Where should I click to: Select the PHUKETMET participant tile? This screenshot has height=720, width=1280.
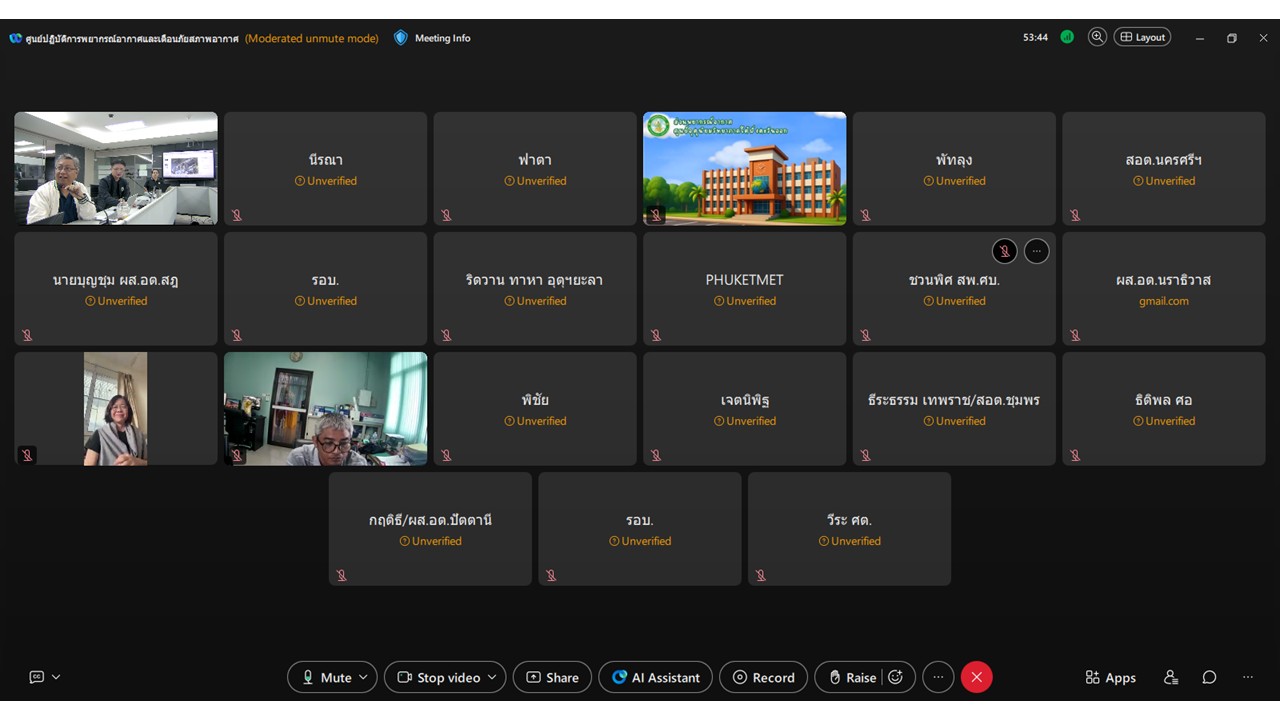coord(744,288)
